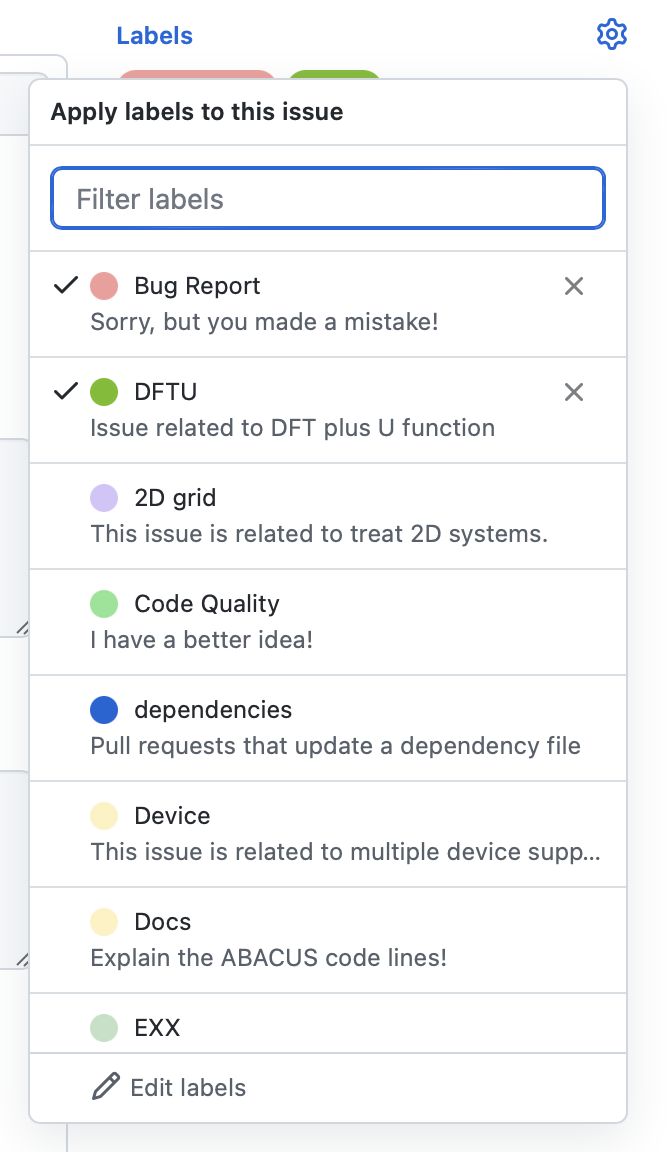Image resolution: width=666 pixels, height=1152 pixels.
Task: Apply the Docs label
Action: (162, 922)
